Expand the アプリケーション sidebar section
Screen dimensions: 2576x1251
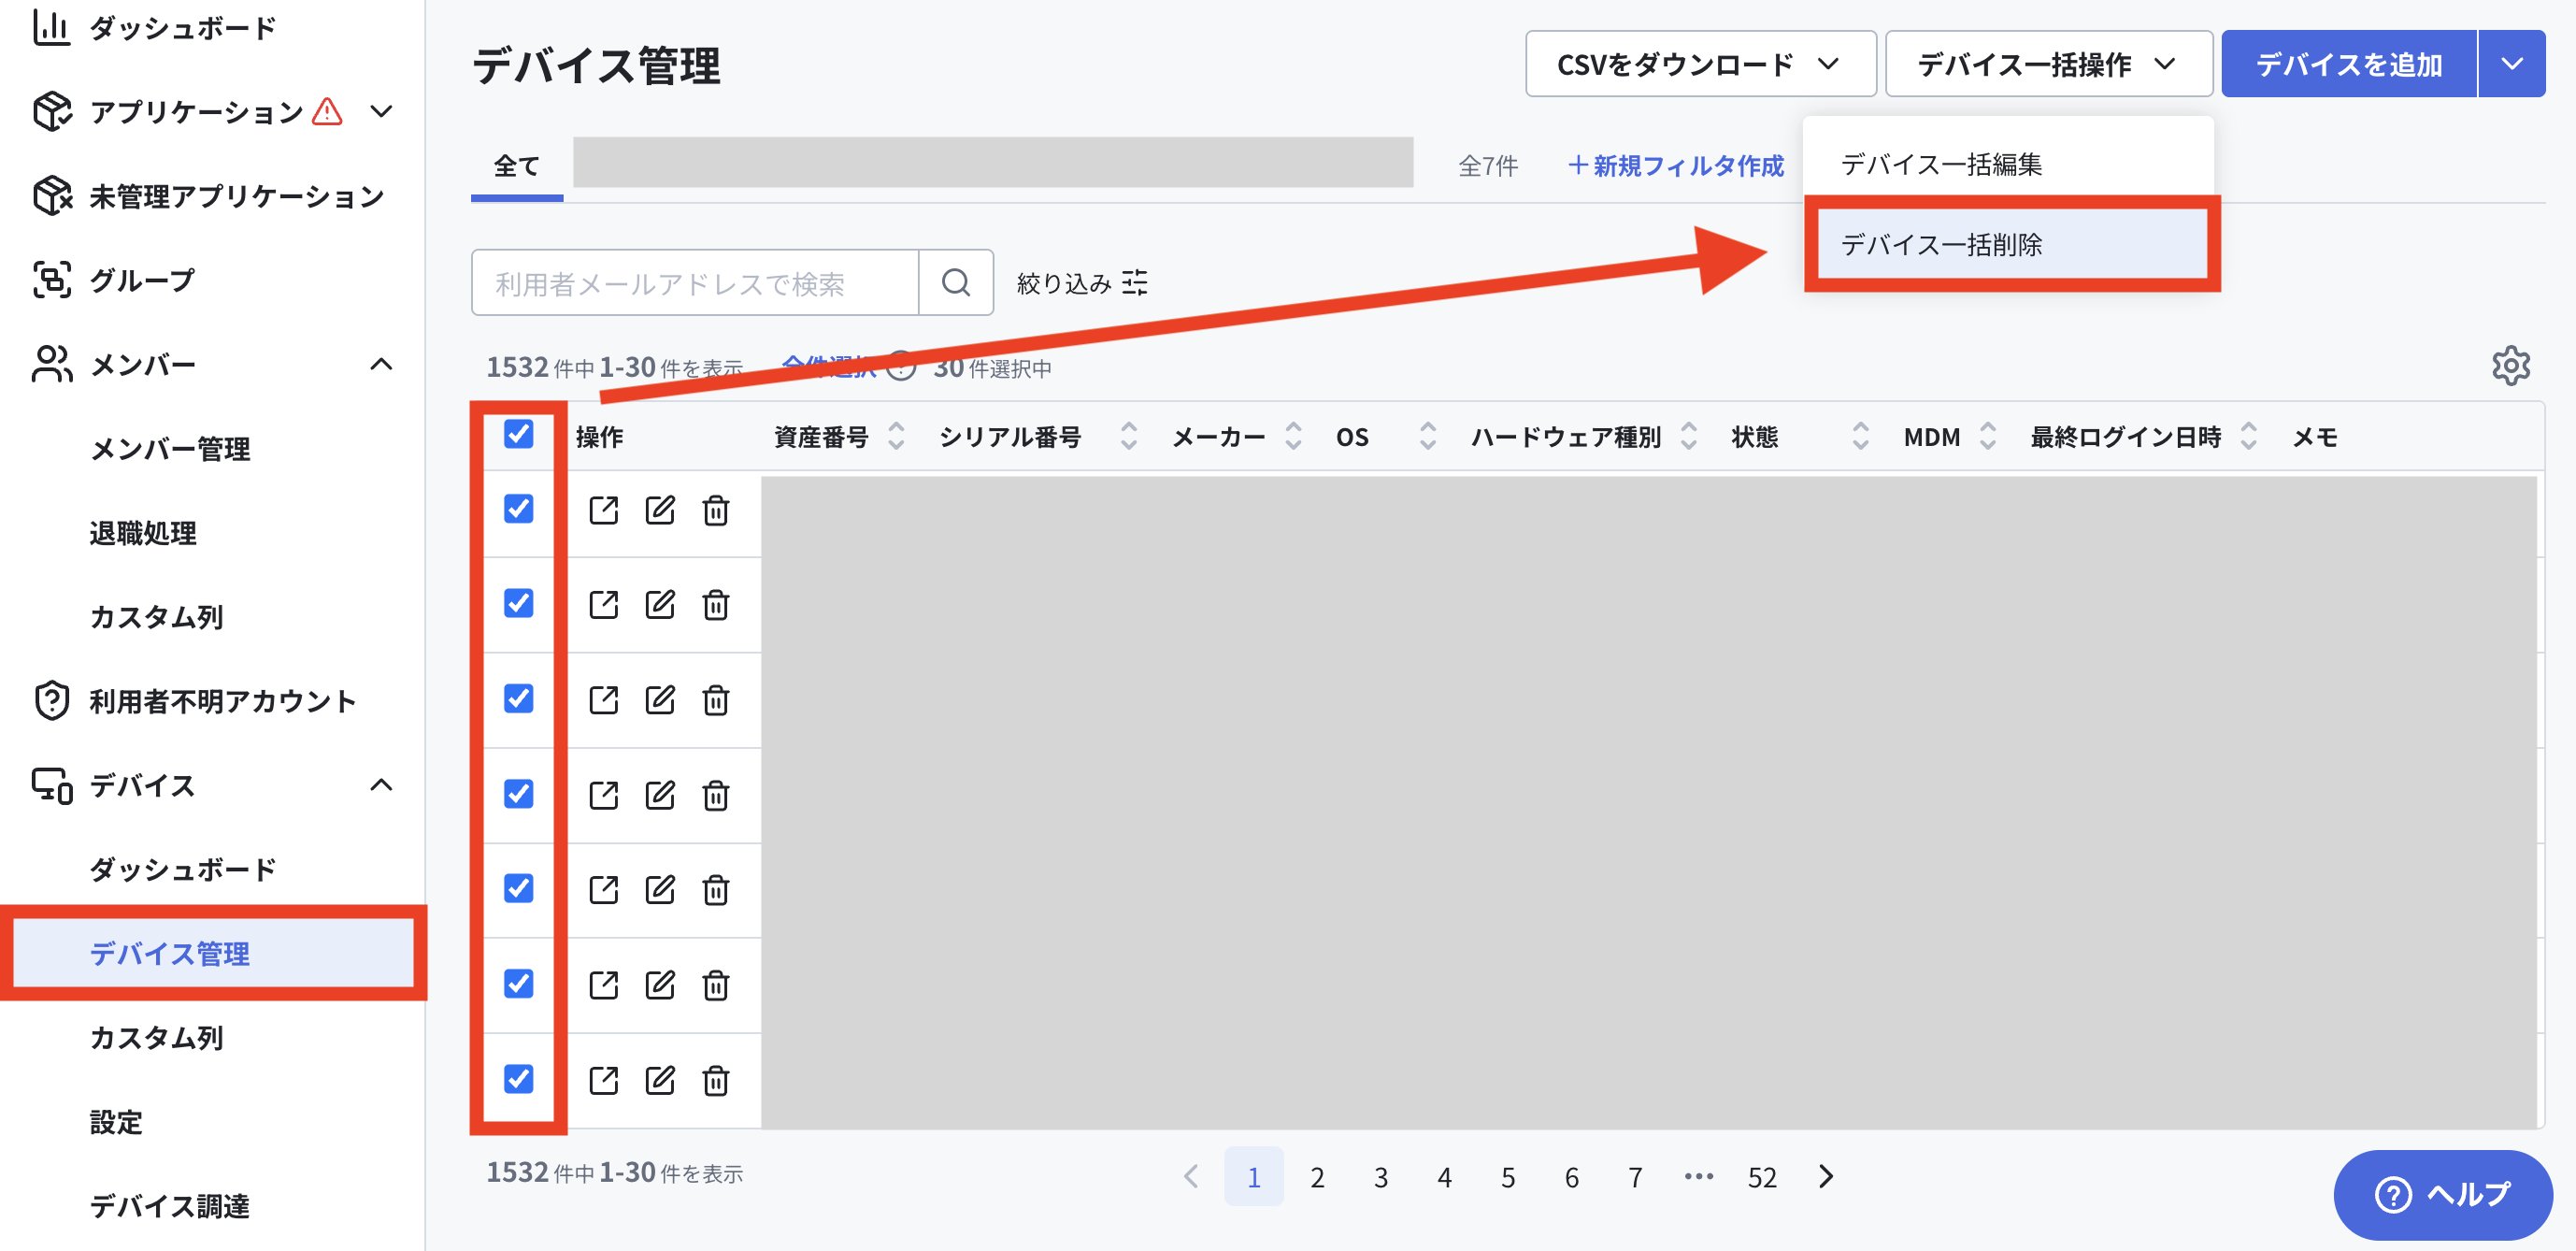pos(381,111)
